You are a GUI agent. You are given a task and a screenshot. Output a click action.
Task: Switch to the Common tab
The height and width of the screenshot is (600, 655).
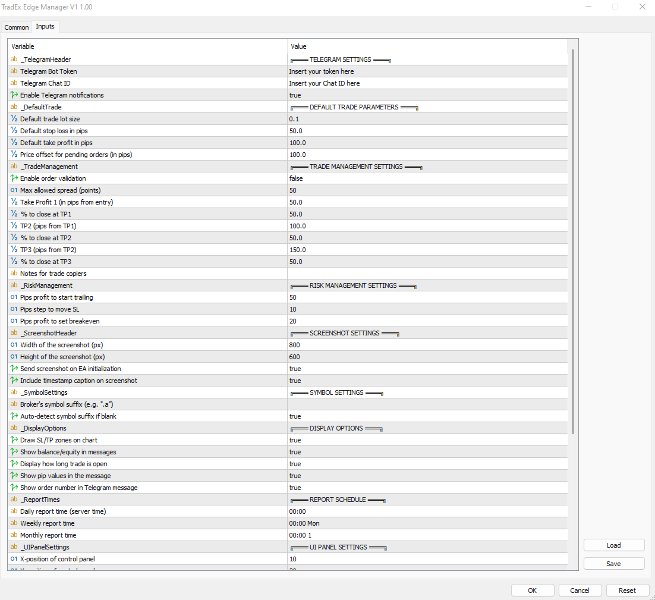tap(17, 27)
